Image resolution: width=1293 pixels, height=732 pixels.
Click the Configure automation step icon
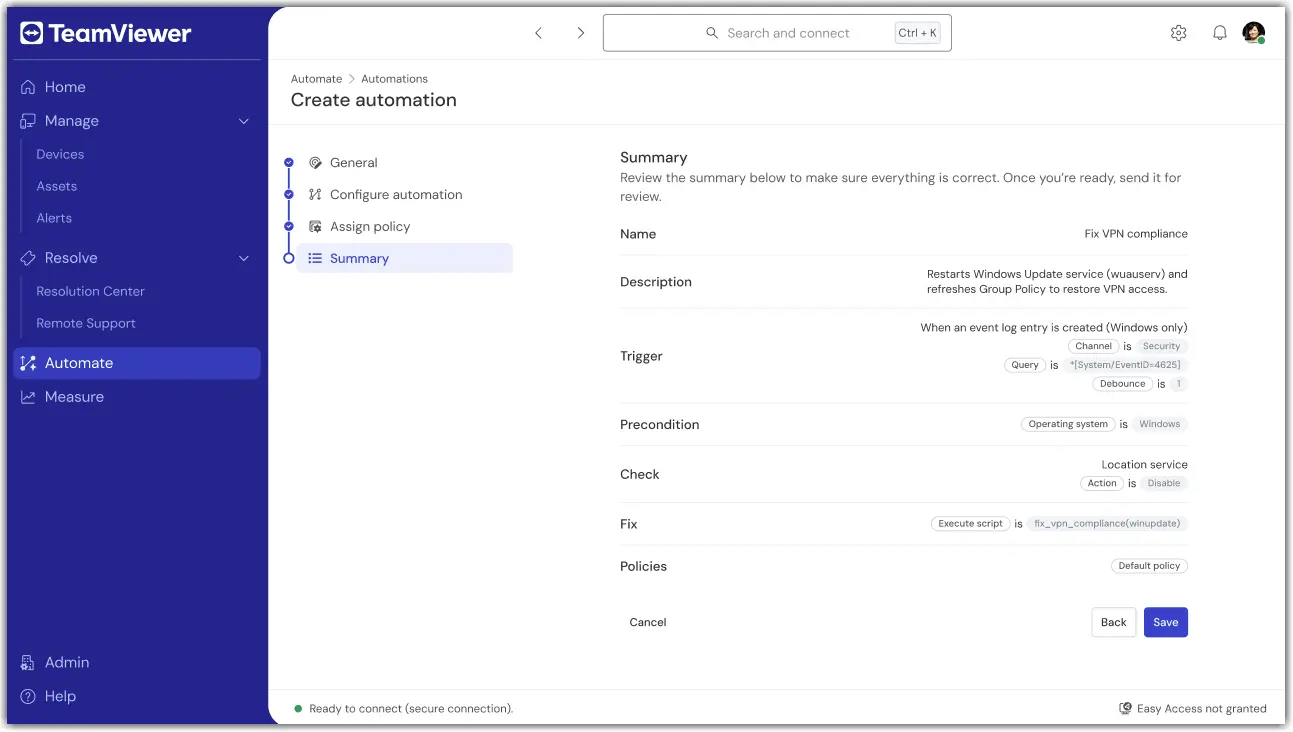[315, 195]
